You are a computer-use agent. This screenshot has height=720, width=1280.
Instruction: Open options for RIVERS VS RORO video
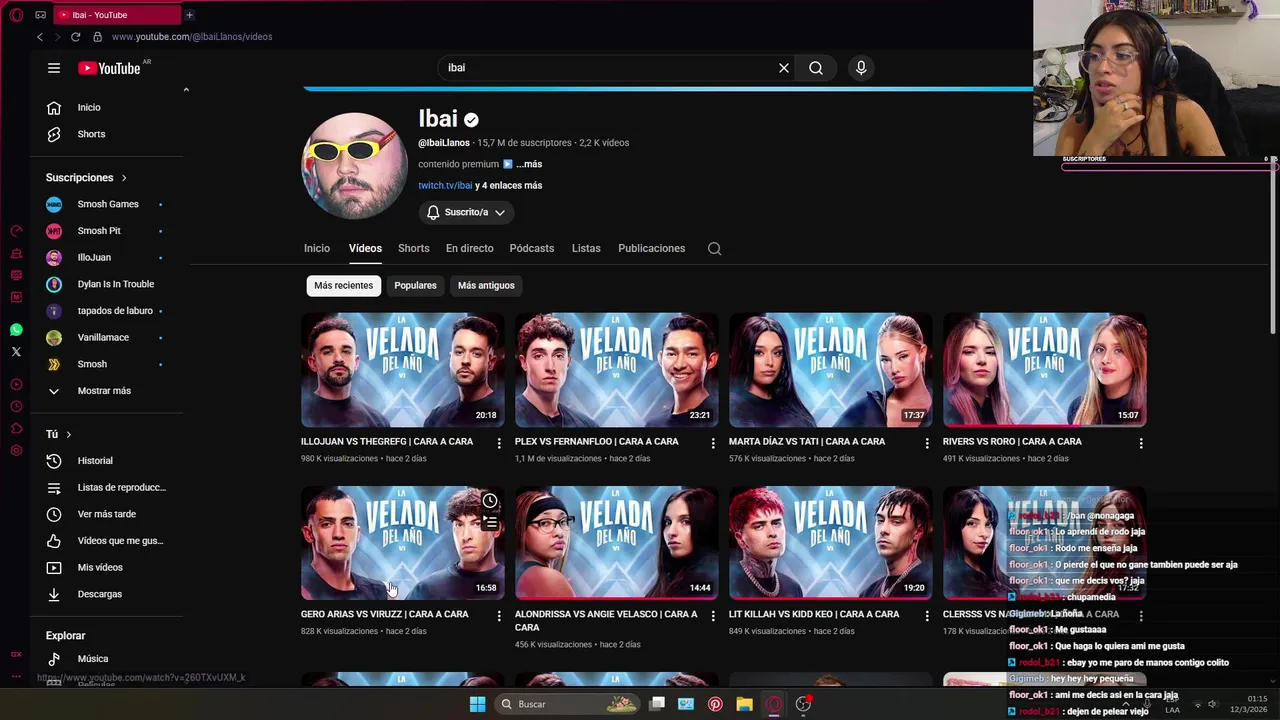coord(1141,443)
